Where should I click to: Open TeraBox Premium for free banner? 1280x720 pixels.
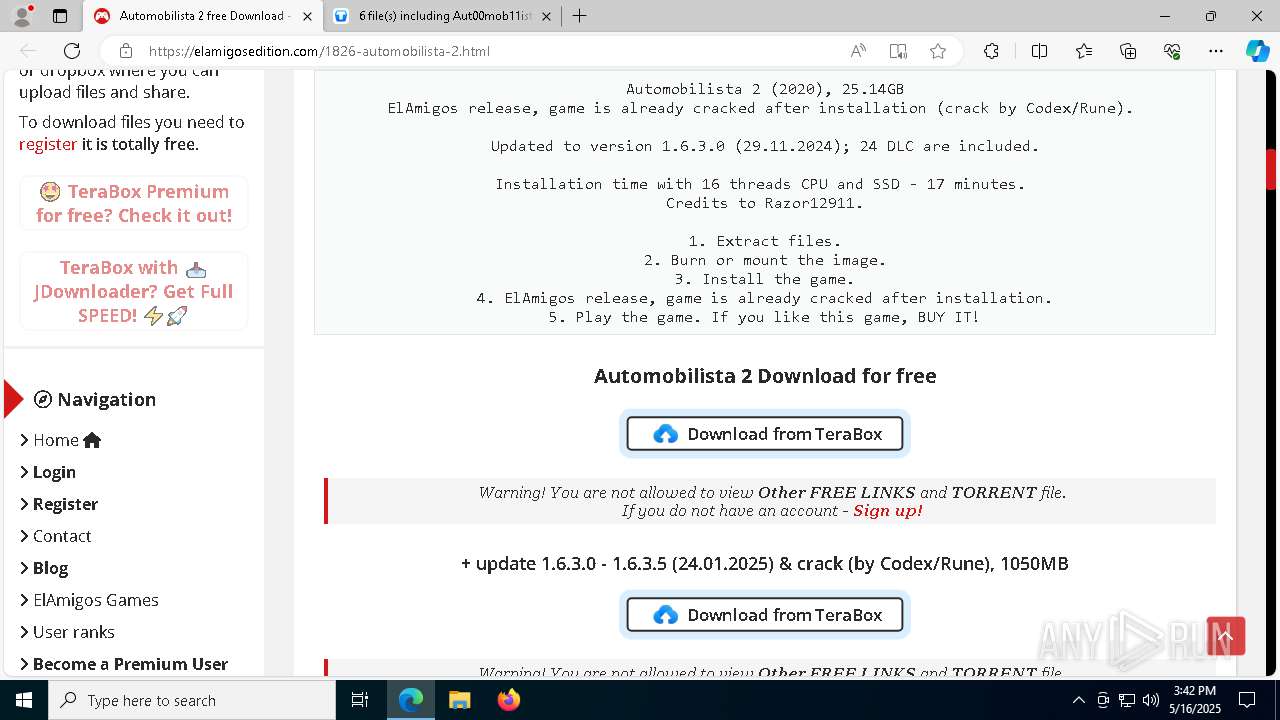click(x=134, y=203)
